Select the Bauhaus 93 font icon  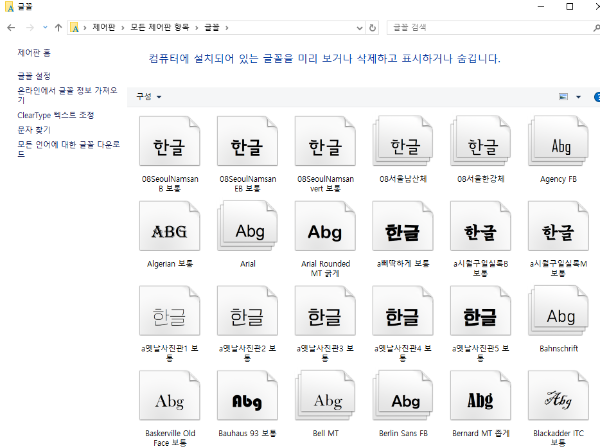[247, 395]
